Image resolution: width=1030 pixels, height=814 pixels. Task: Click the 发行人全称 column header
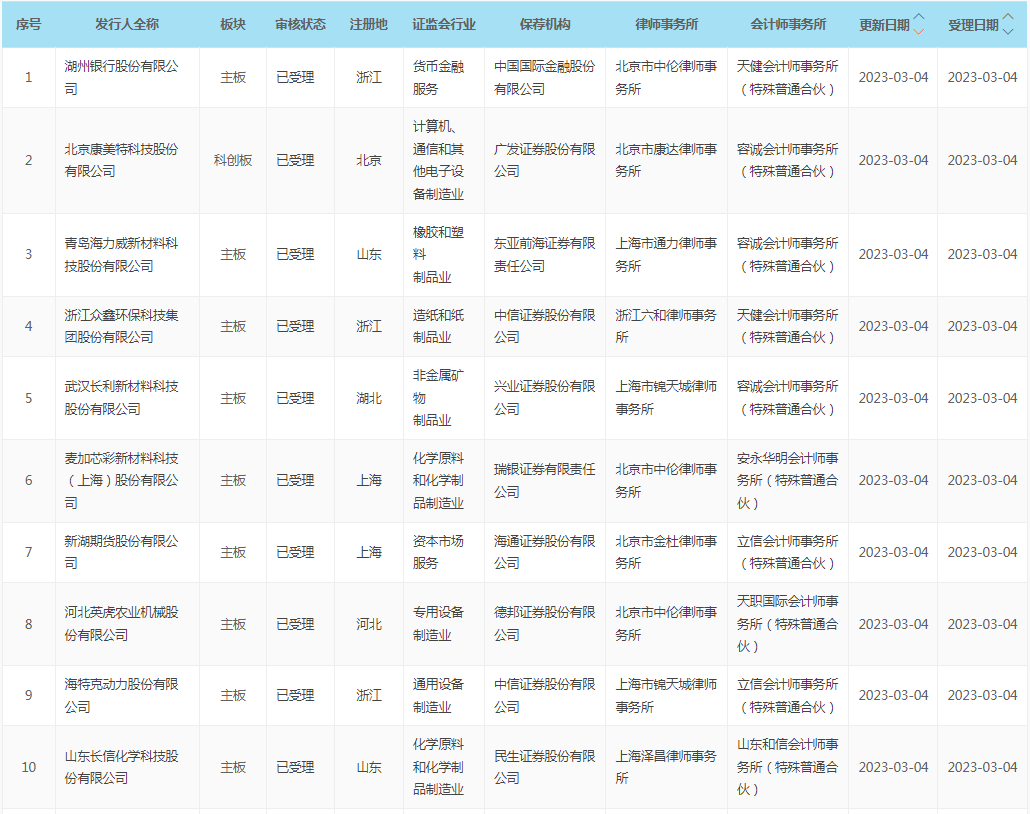127,24
